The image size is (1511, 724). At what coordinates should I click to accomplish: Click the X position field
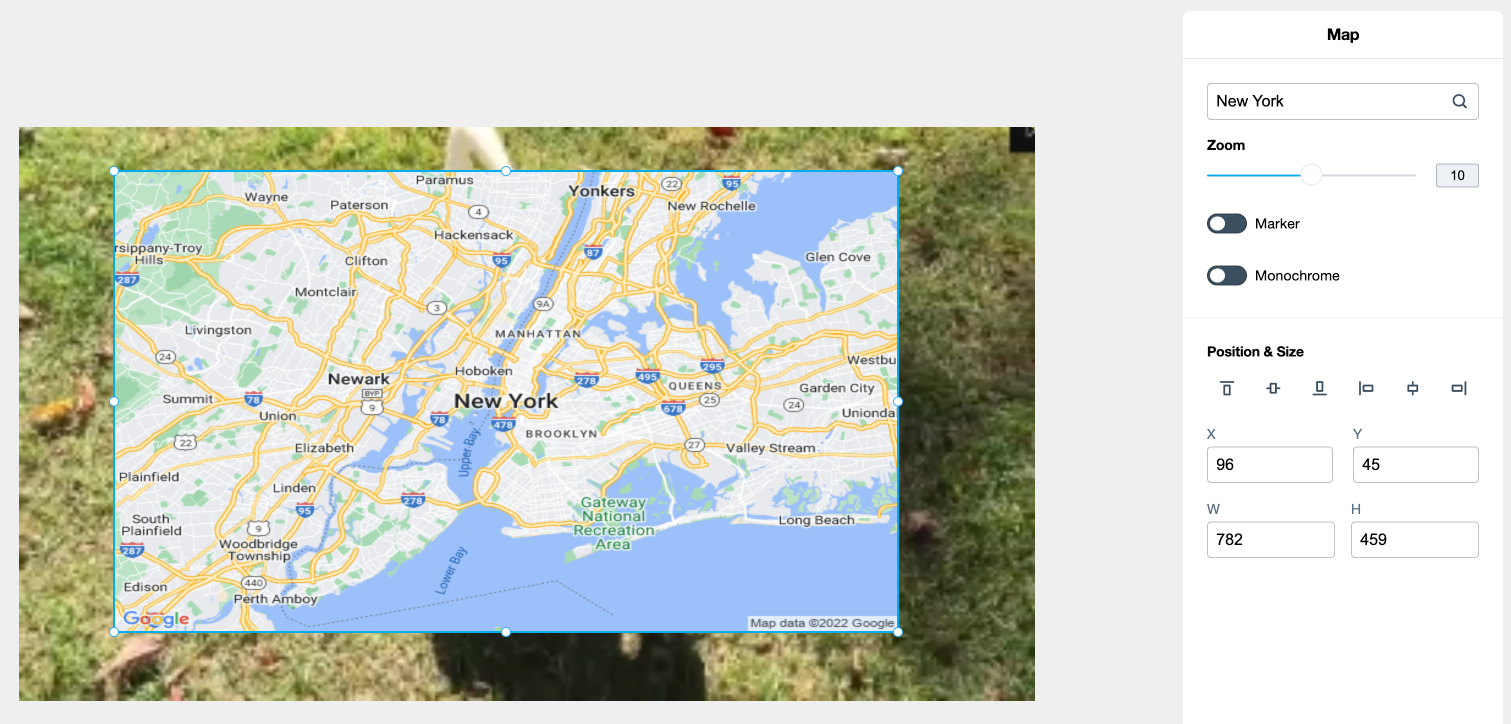point(1270,465)
